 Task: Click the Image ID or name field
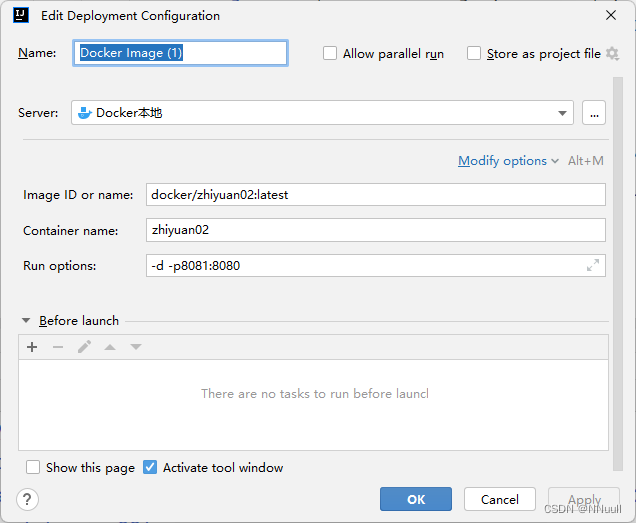coord(376,195)
